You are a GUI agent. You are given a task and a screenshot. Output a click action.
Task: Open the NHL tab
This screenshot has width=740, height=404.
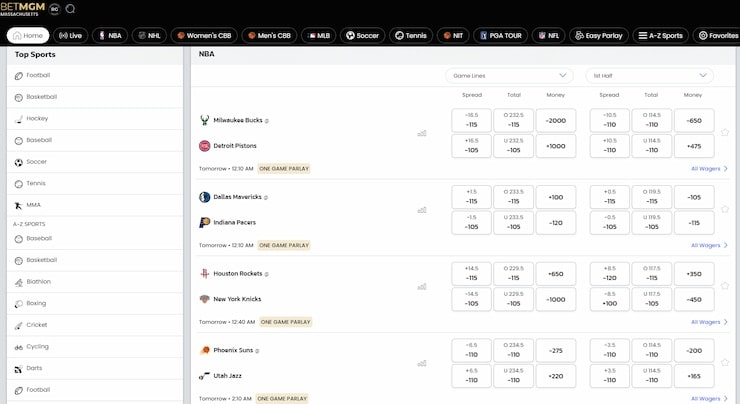pyautogui.click(x=149, y=35)
